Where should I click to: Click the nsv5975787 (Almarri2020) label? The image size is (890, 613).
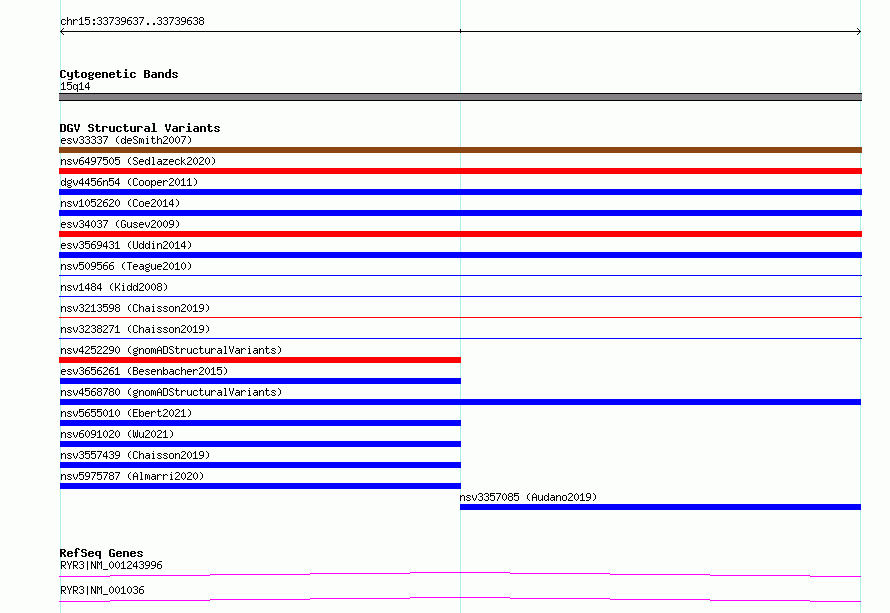pyautogui.click(x=132, y=476)
